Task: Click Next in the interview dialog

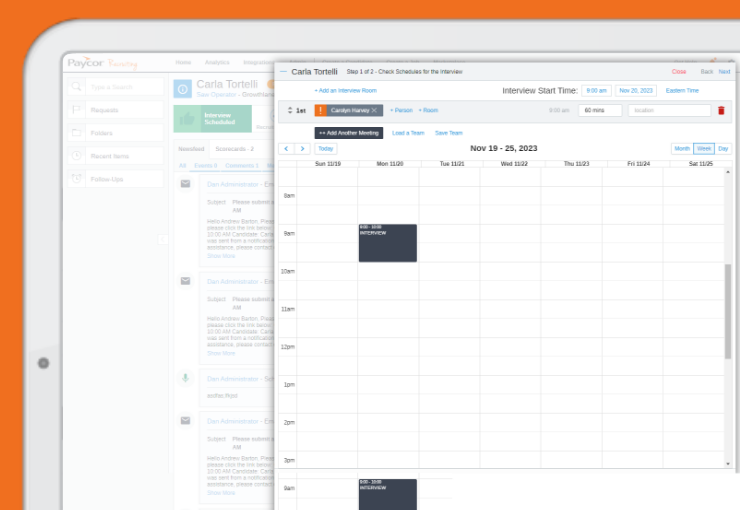Action: [x=724, y=72]
